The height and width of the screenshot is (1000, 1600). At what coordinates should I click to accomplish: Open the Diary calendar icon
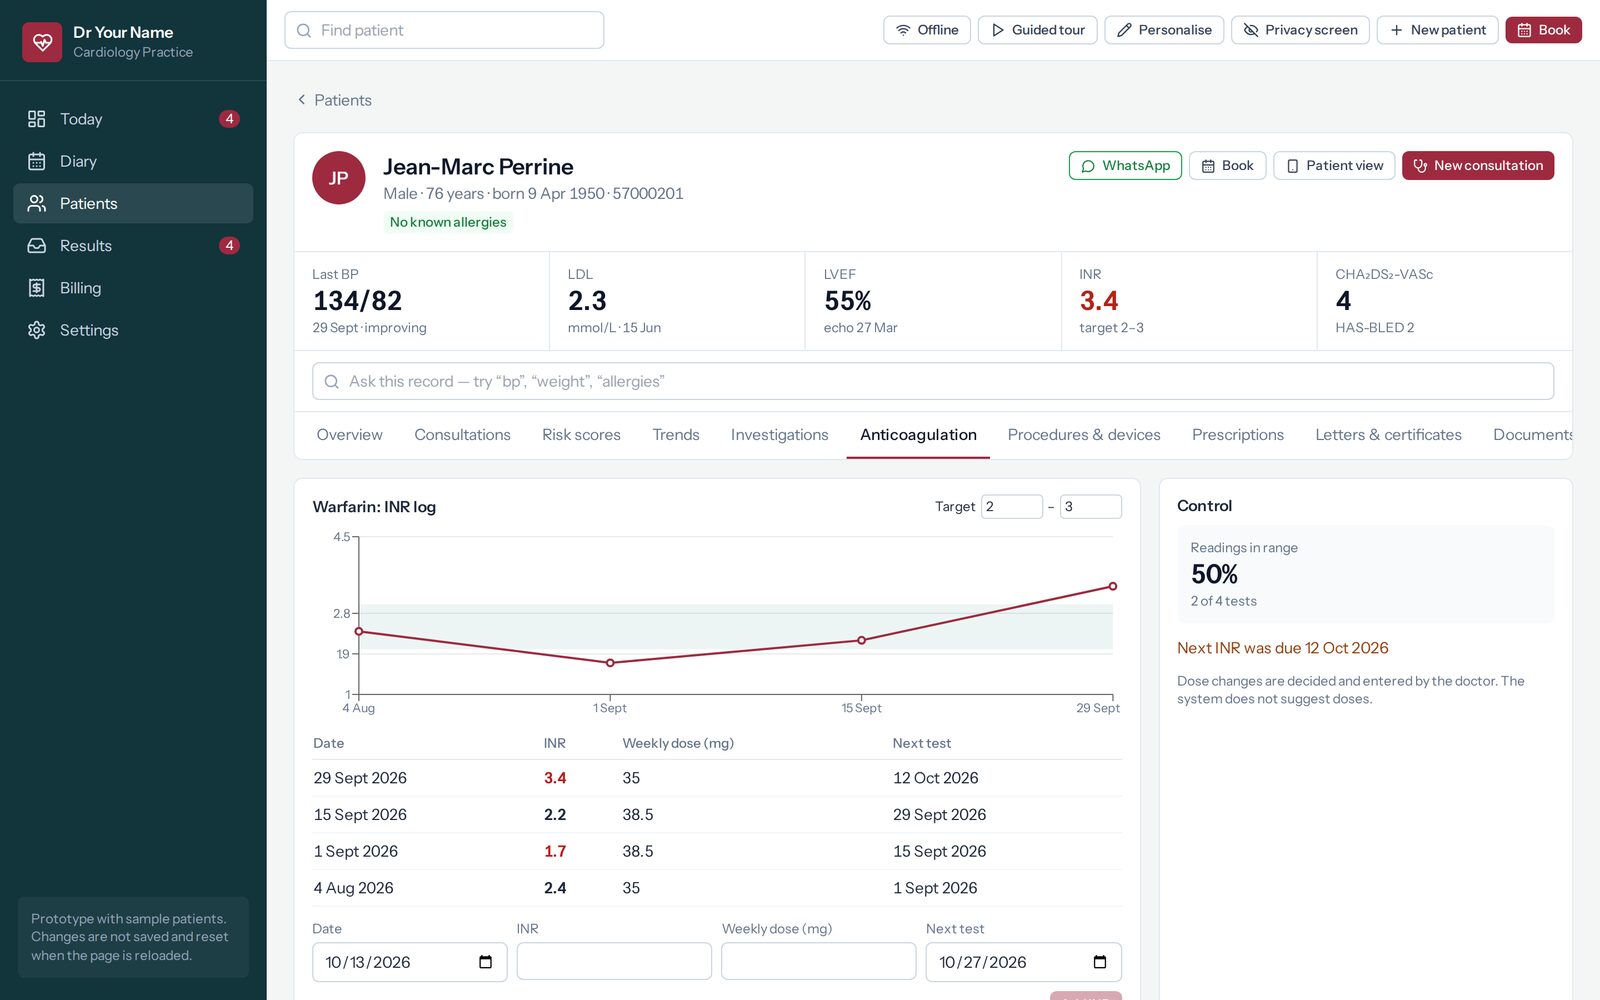(37, 161)
